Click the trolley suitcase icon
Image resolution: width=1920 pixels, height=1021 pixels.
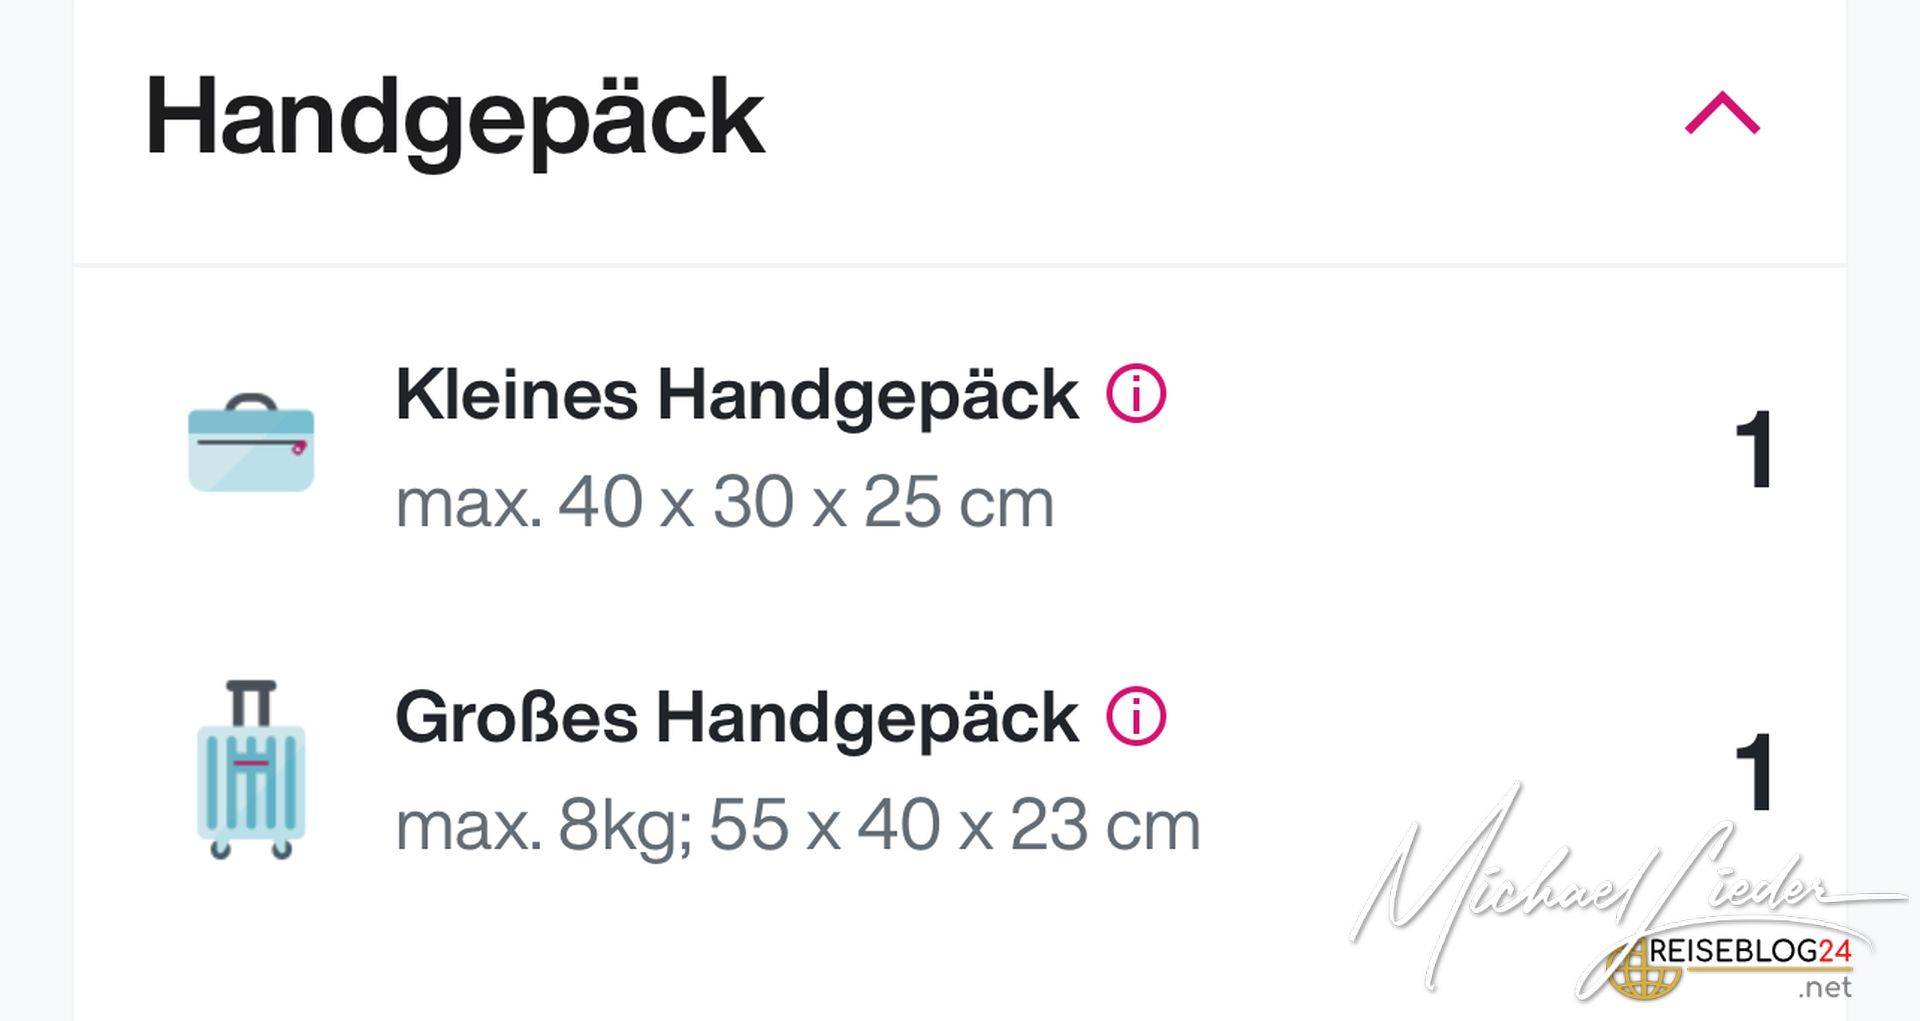point(251,769)
